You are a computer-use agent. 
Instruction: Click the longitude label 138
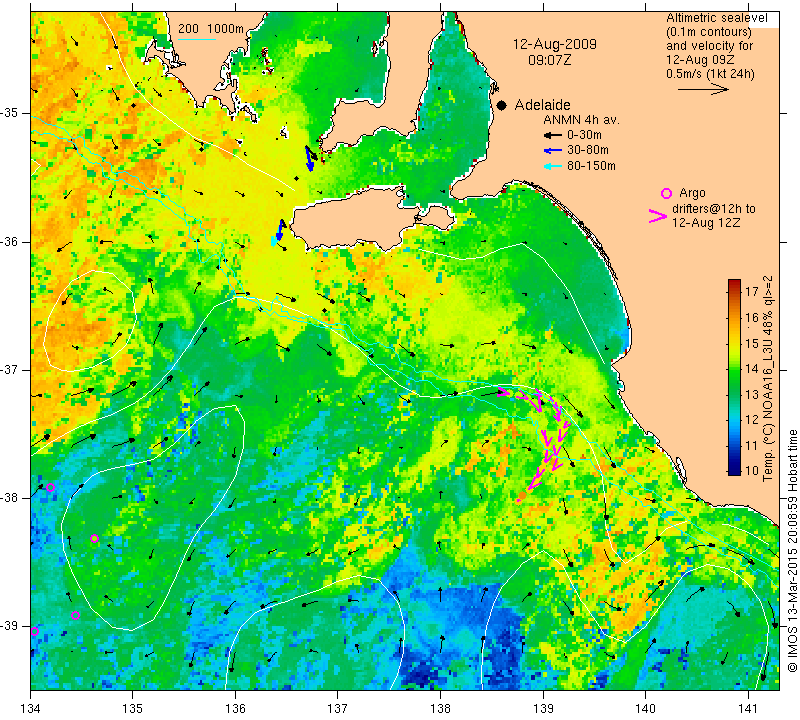click(440, 709)
